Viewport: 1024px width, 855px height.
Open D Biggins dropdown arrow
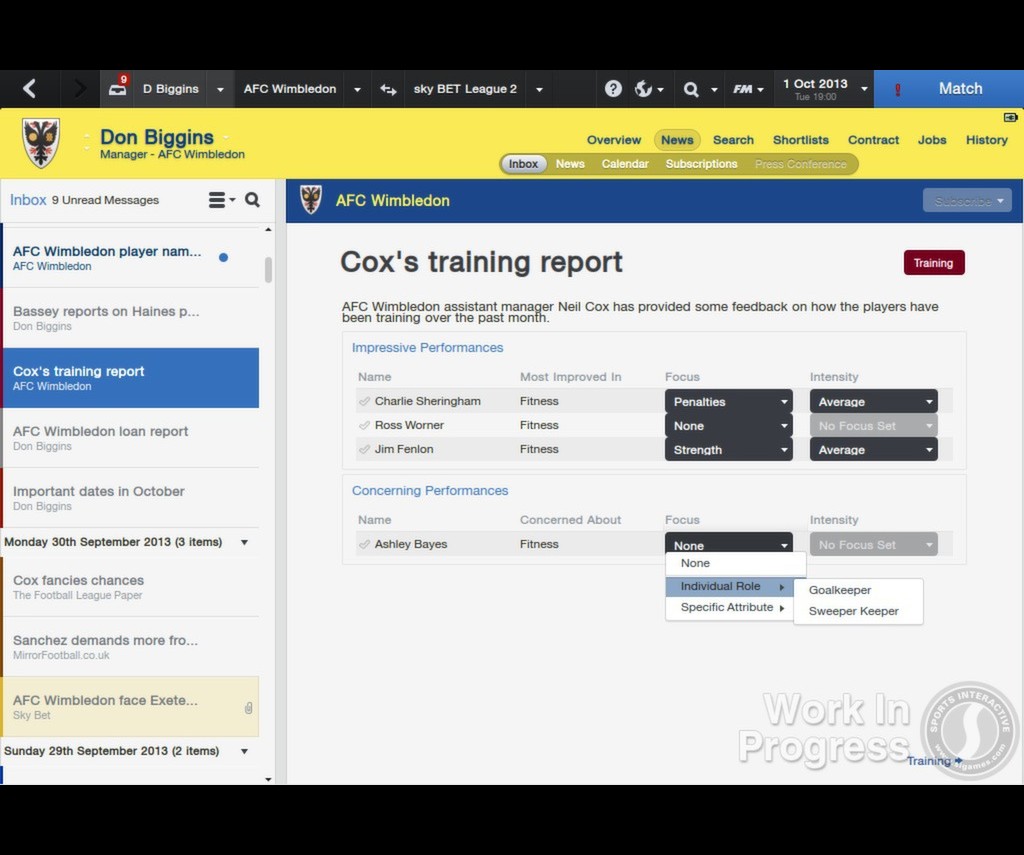pyautogui.click(x=220, y=89)
